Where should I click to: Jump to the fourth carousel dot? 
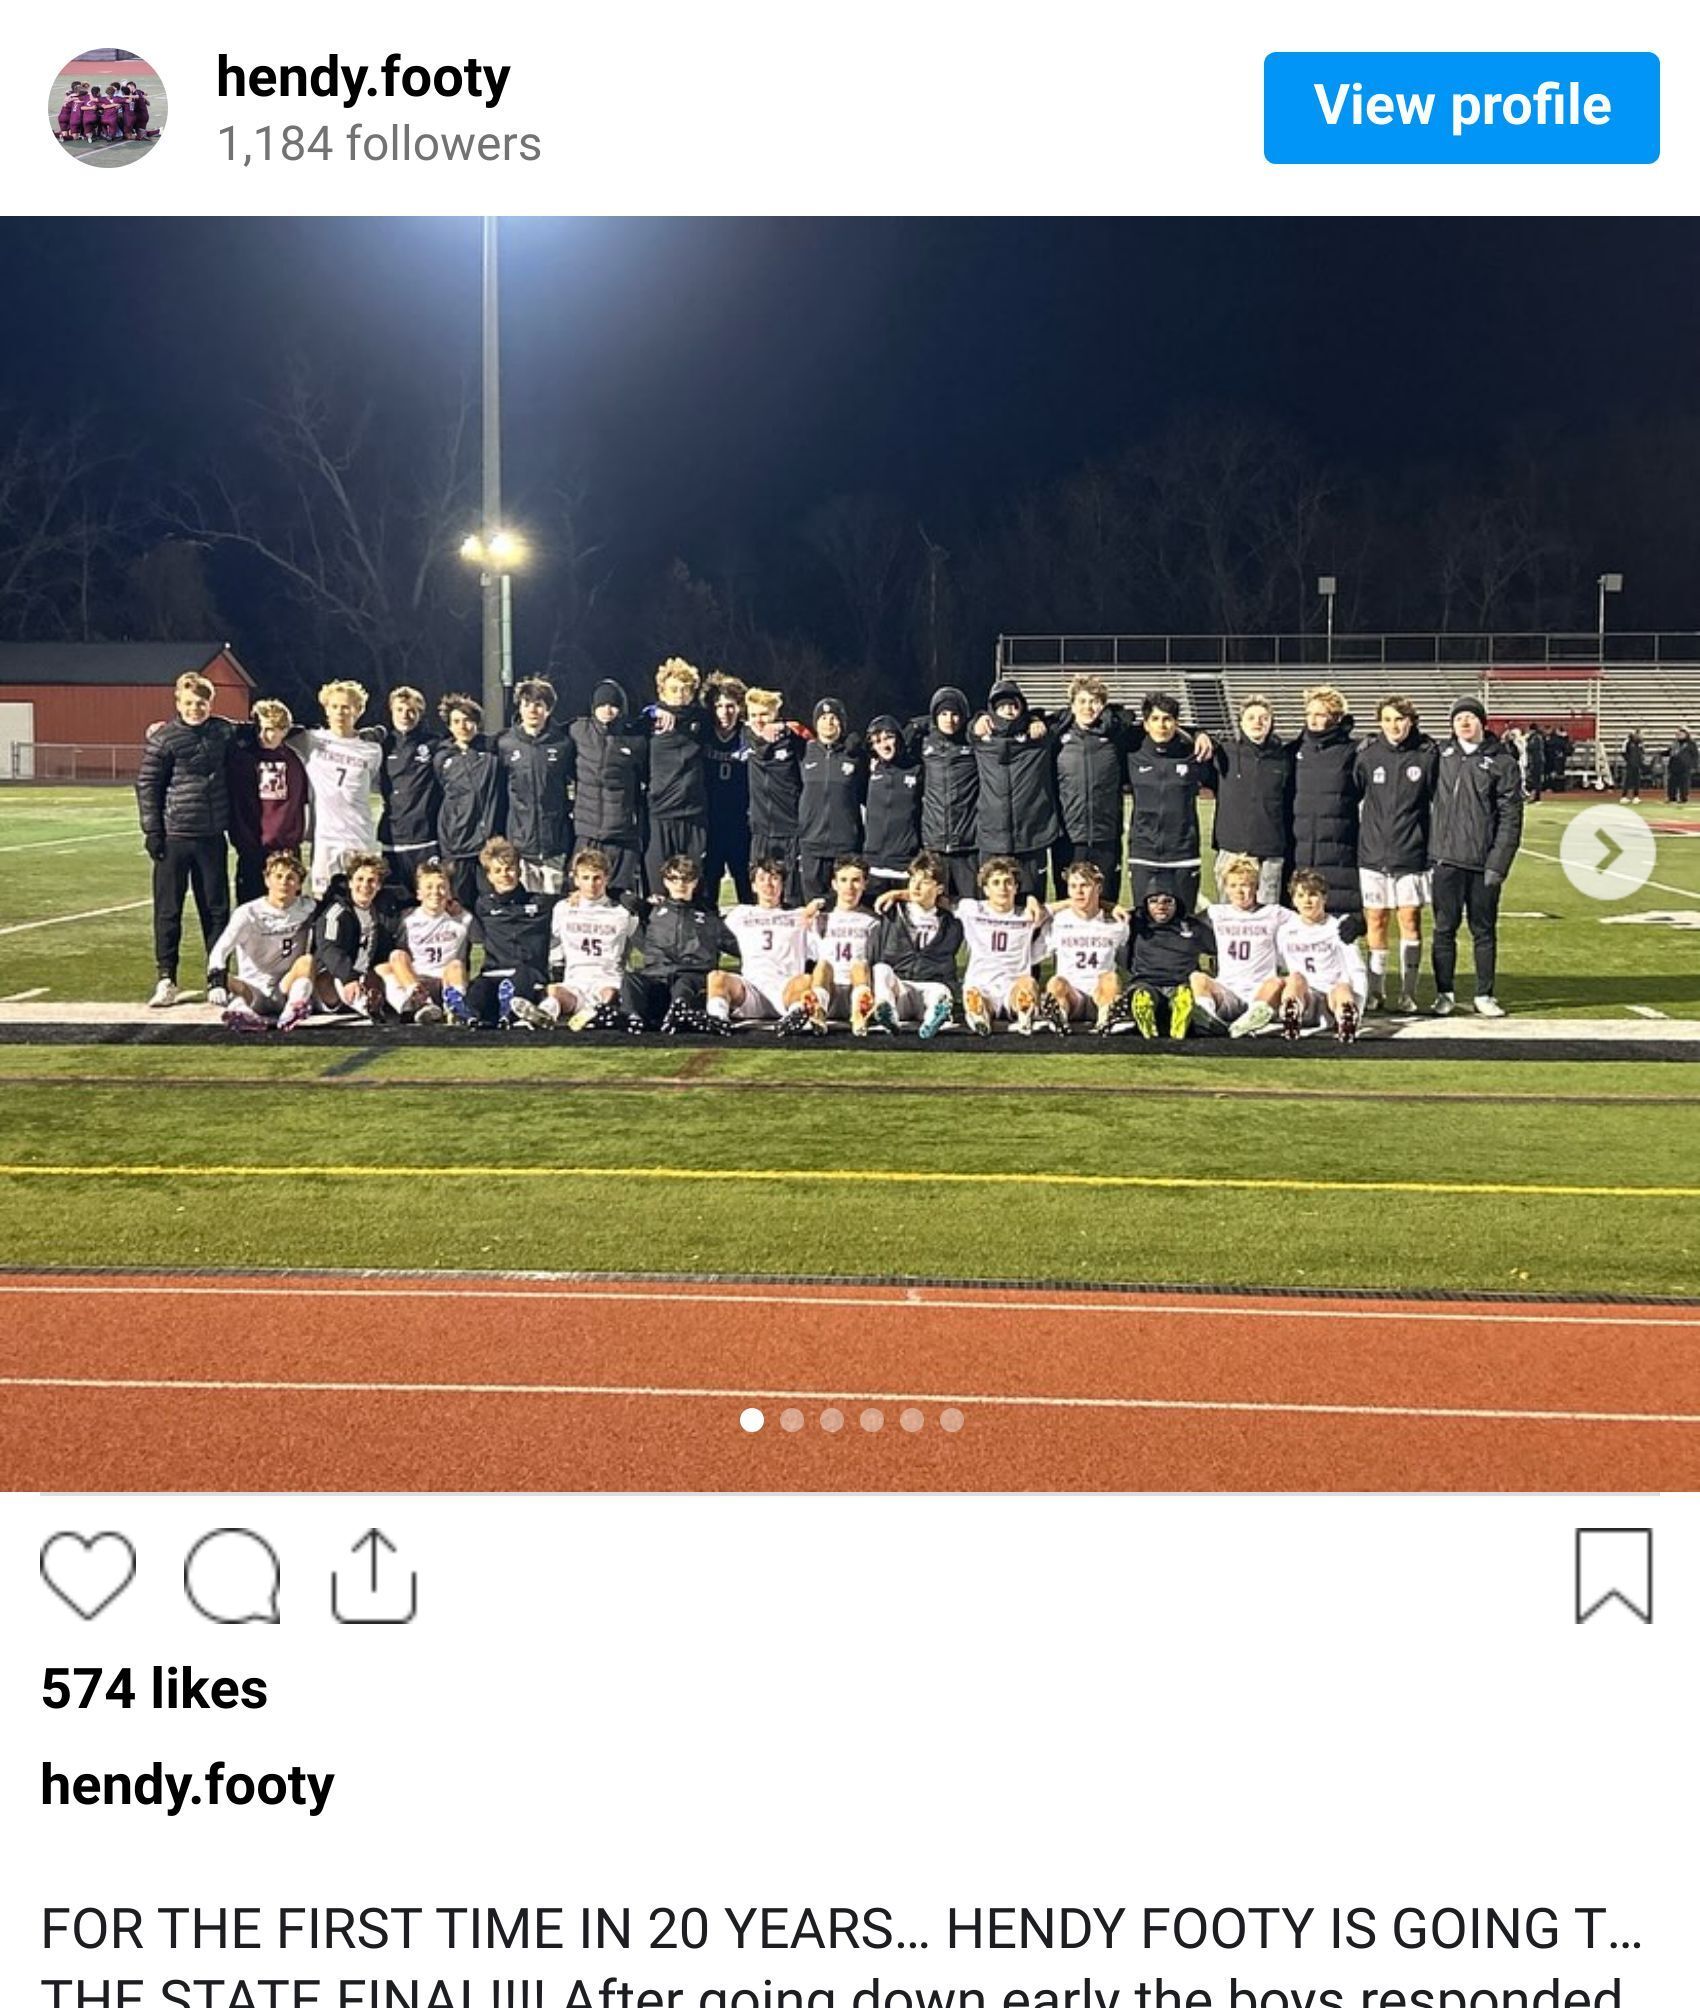point(872,1420)
